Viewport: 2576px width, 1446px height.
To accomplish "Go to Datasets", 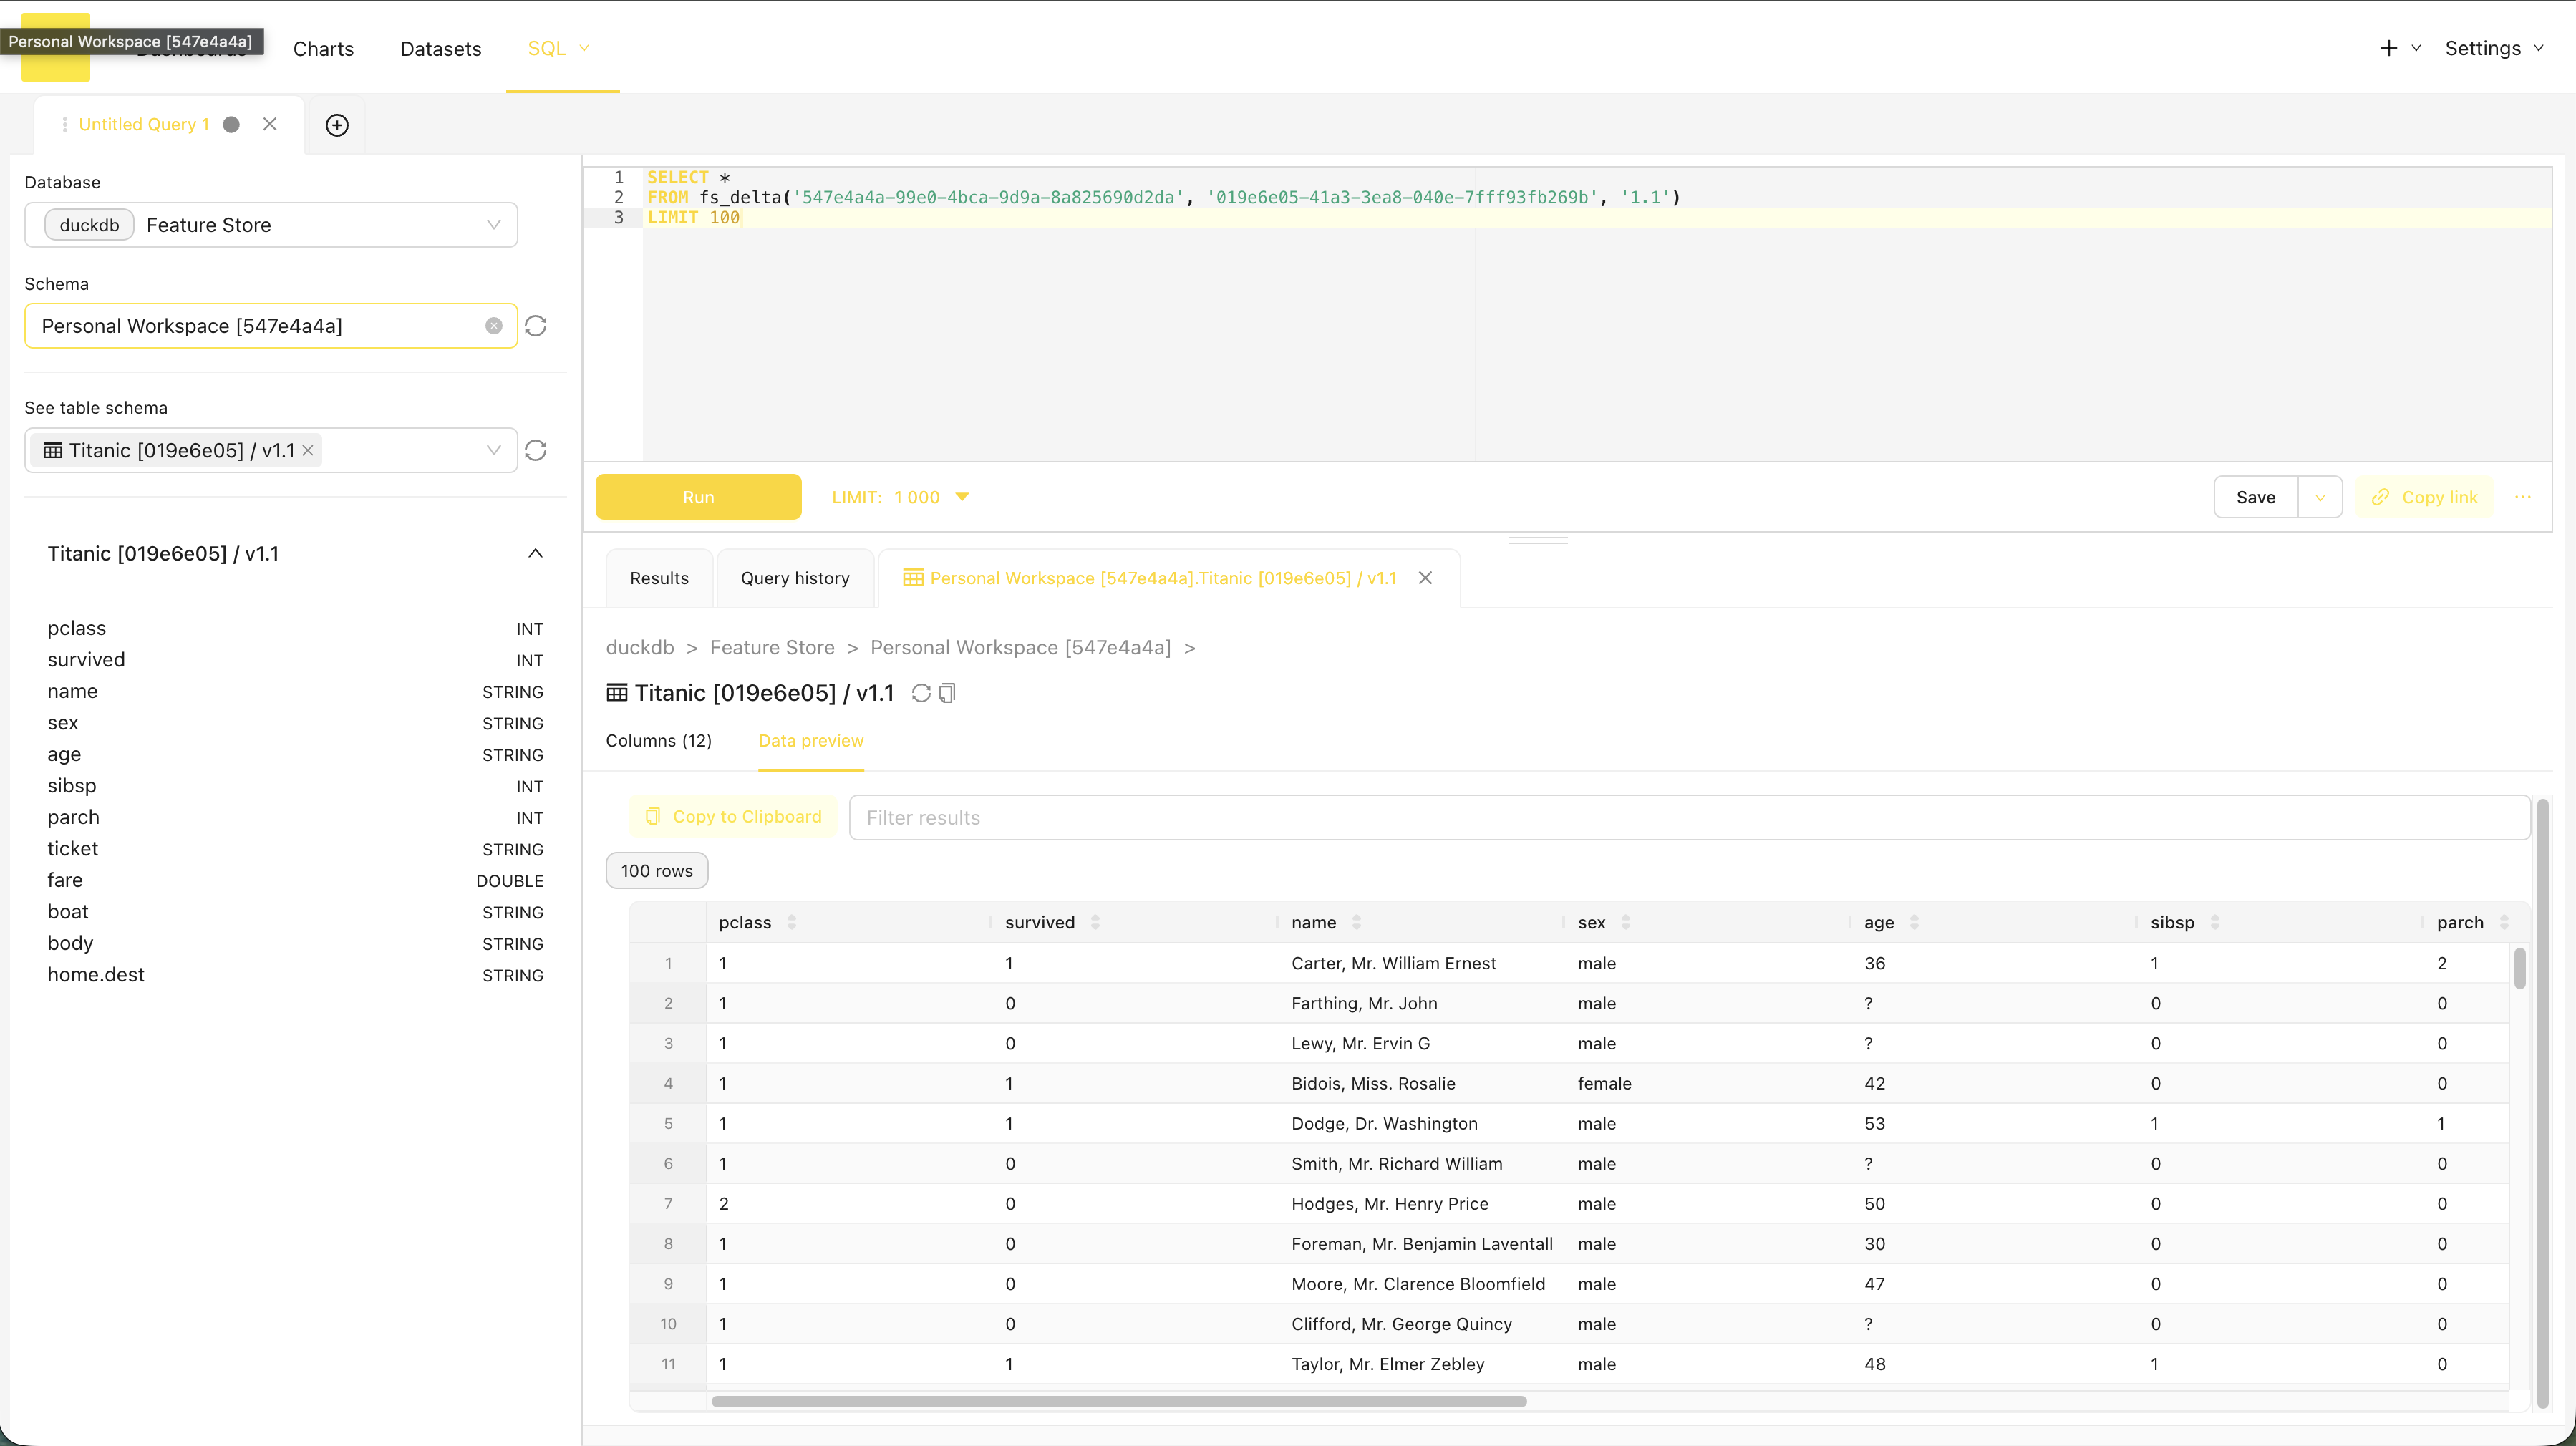I will [x=440, y=49].
